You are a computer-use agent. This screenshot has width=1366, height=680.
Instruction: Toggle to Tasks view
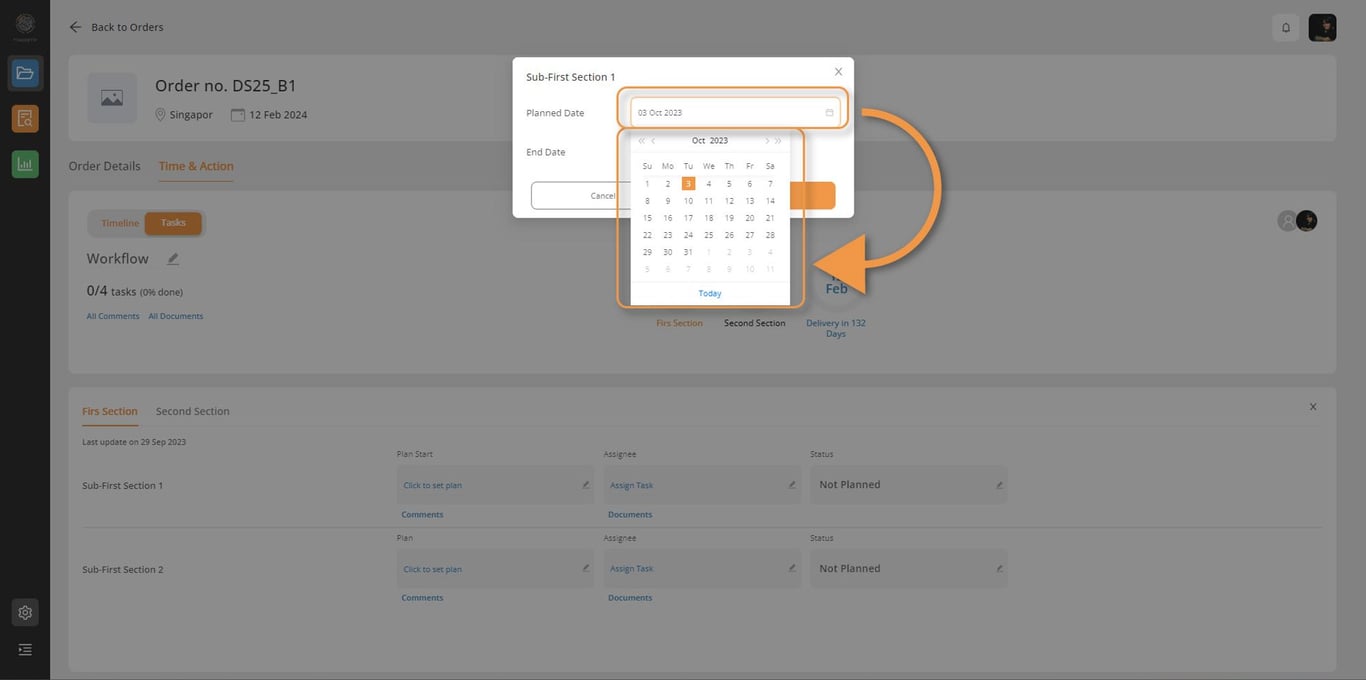coord(173,223)
